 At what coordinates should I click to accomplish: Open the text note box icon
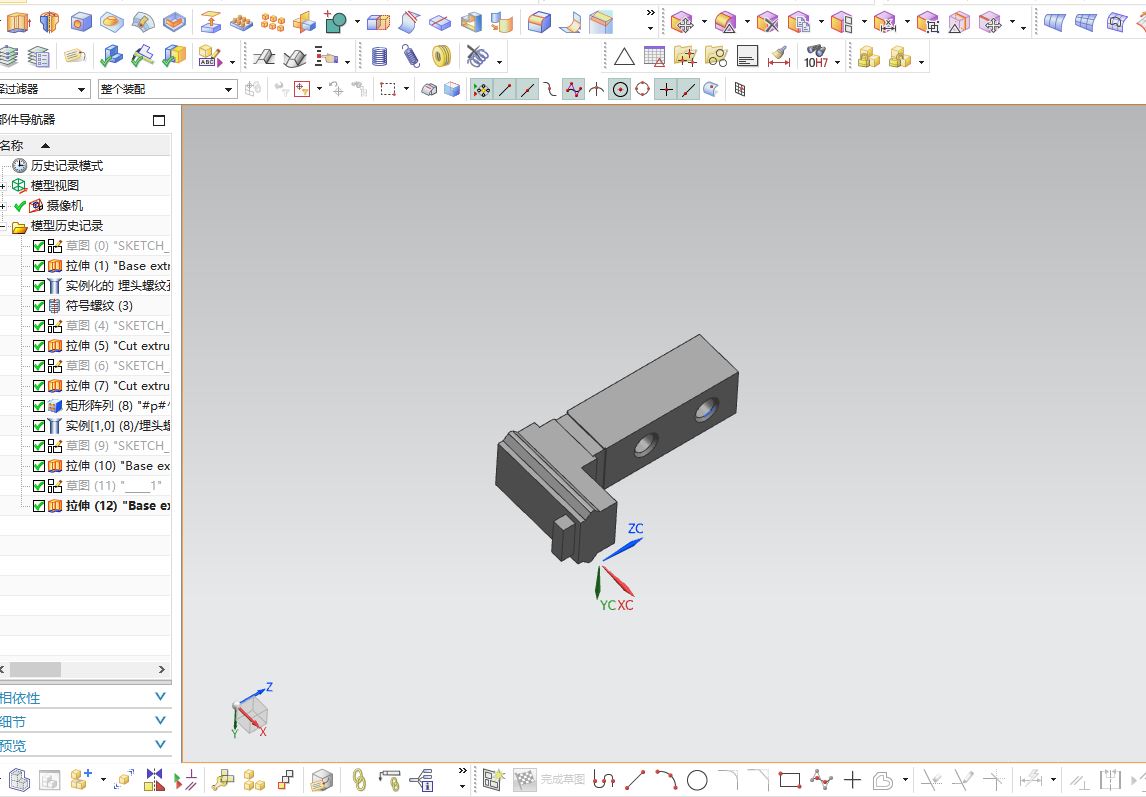pos(747,56)
